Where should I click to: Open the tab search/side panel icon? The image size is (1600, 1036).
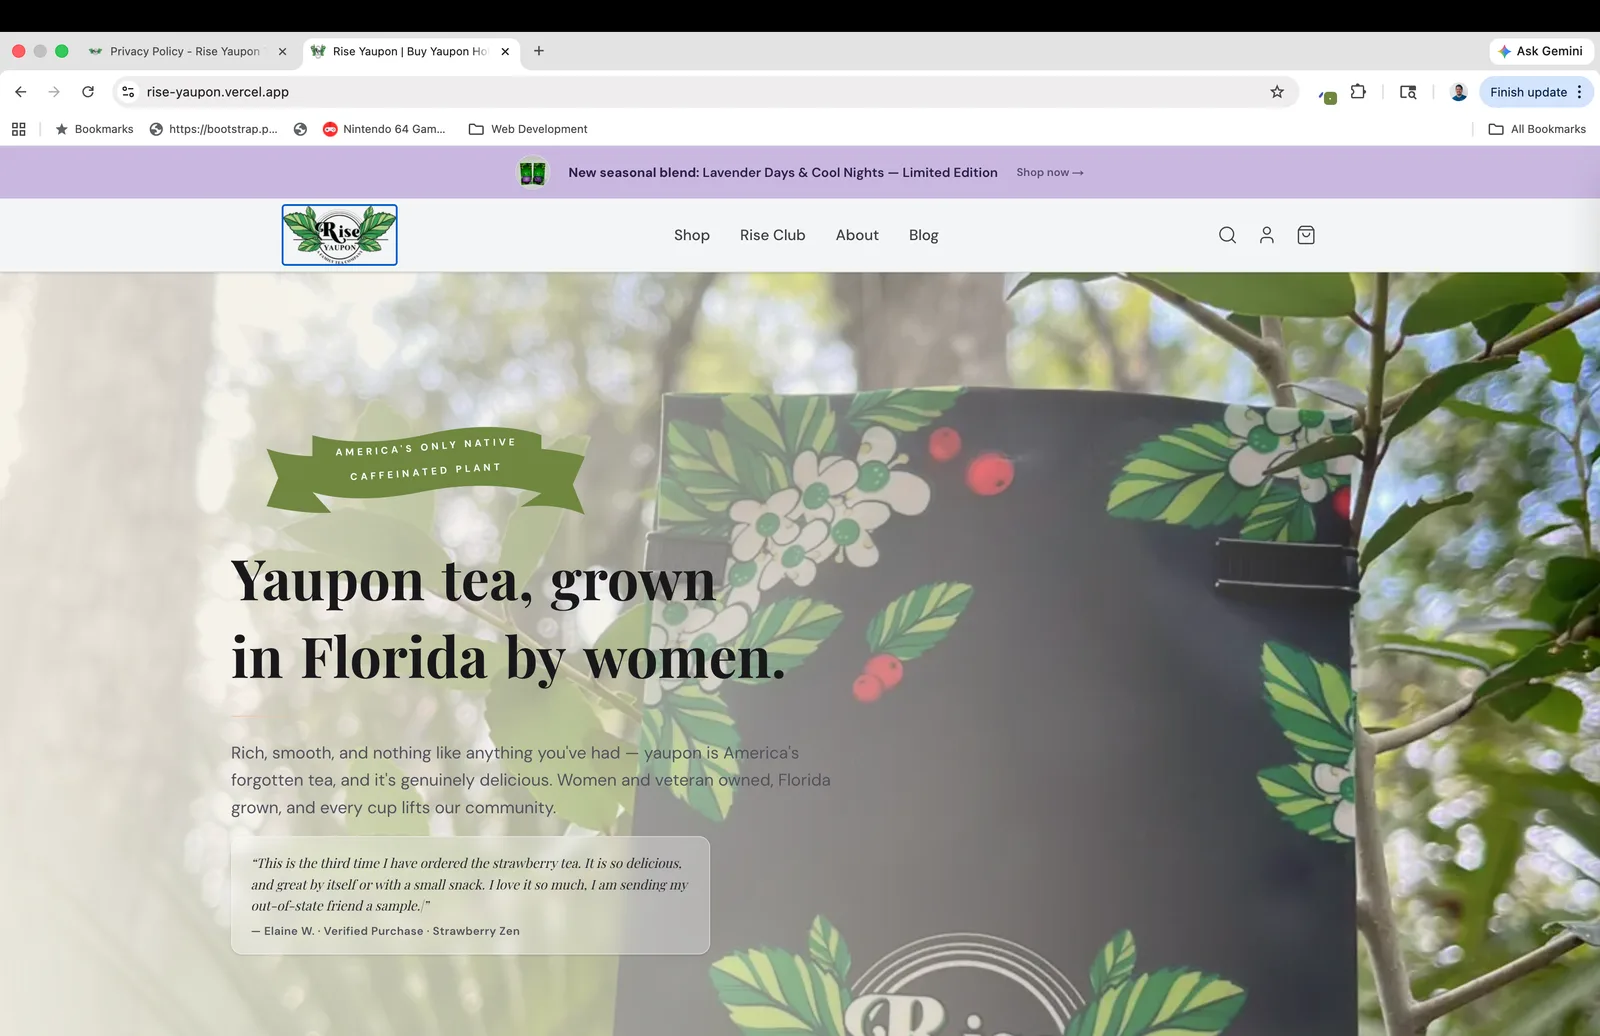(1408, 92)
